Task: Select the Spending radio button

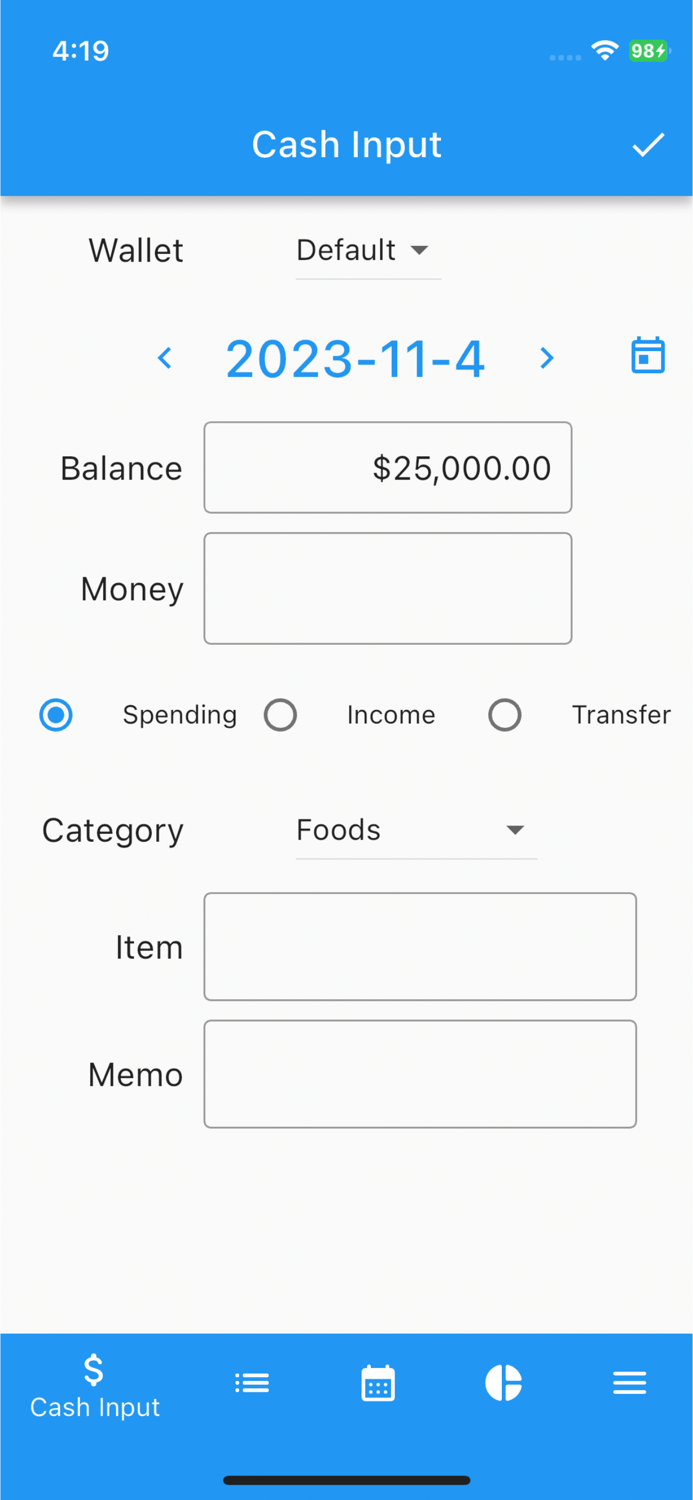Action: click(56, 714)
